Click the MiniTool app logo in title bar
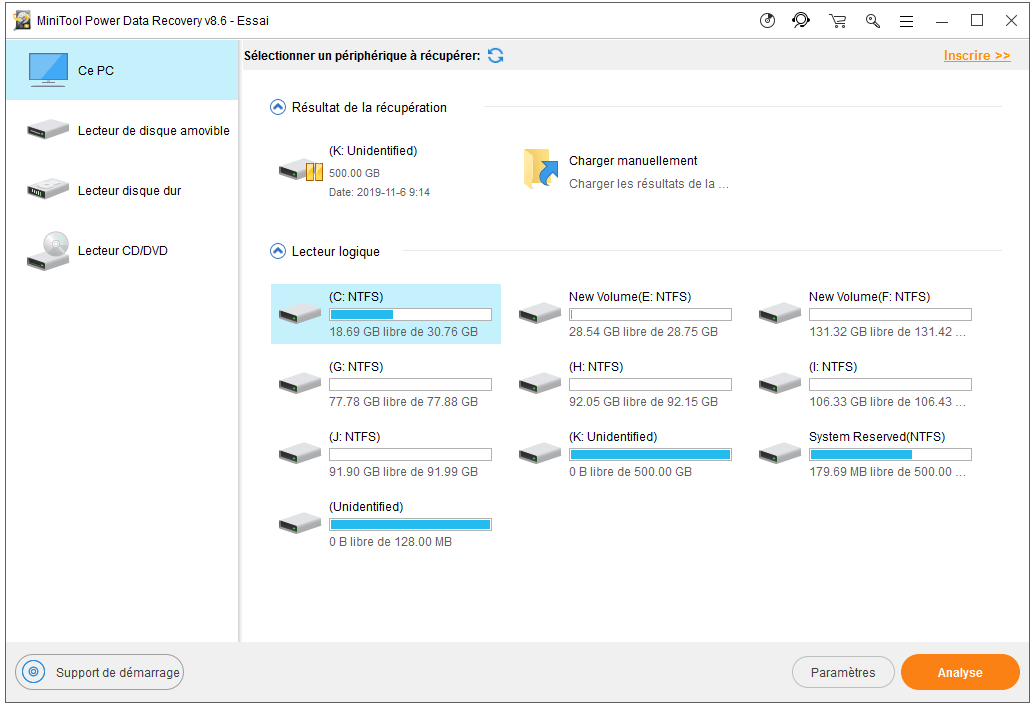 (22, 20)
